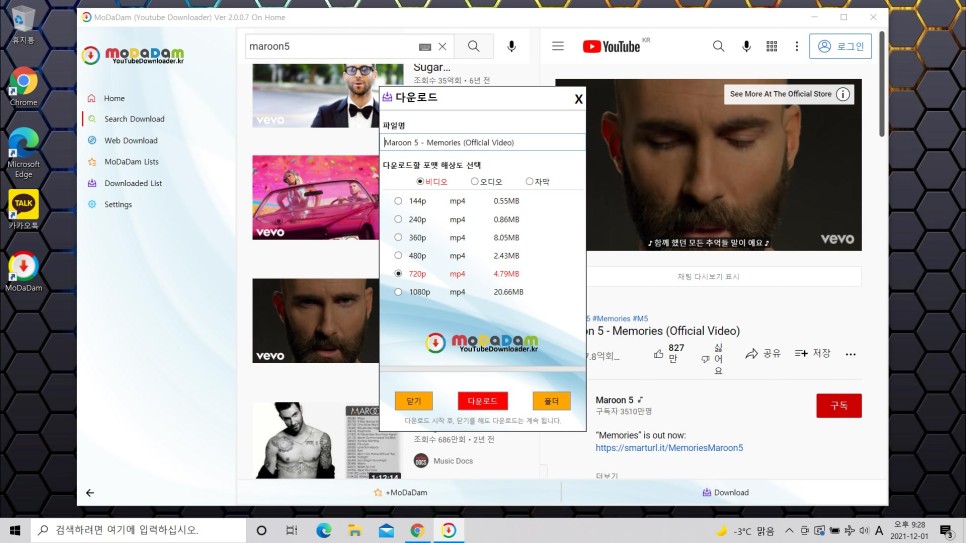Select the 자막 subtitle option

[x=538, y=181]
